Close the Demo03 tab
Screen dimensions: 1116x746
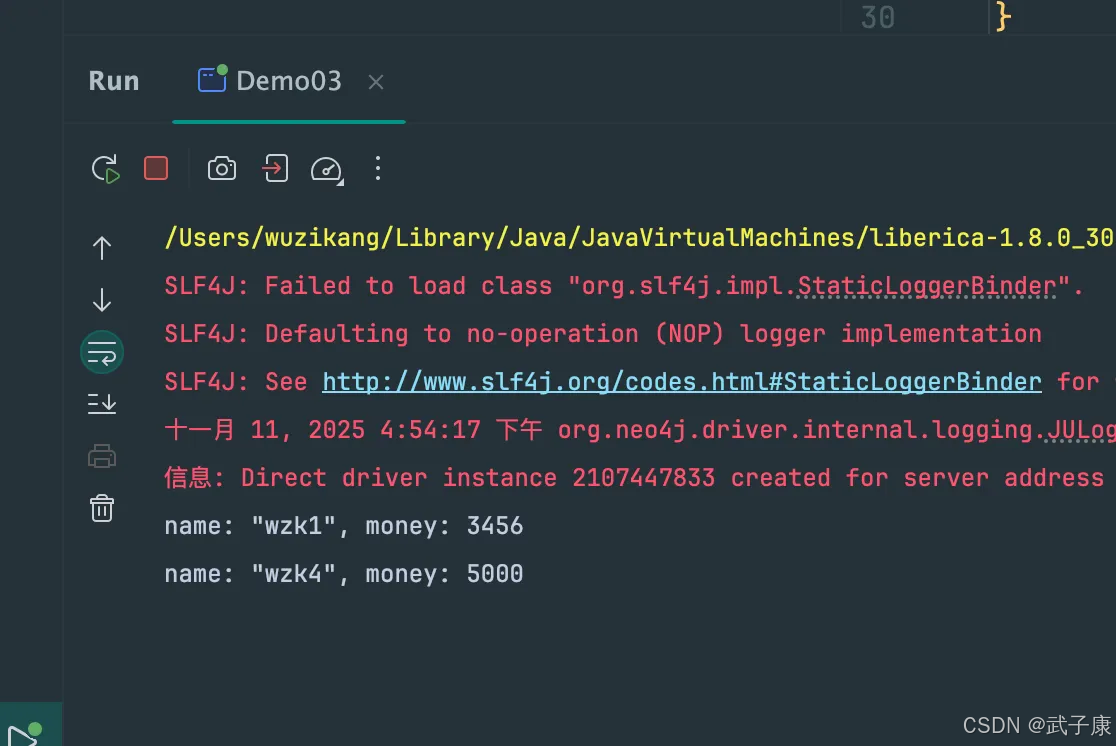pyautogui.click(x=376, y=83)
